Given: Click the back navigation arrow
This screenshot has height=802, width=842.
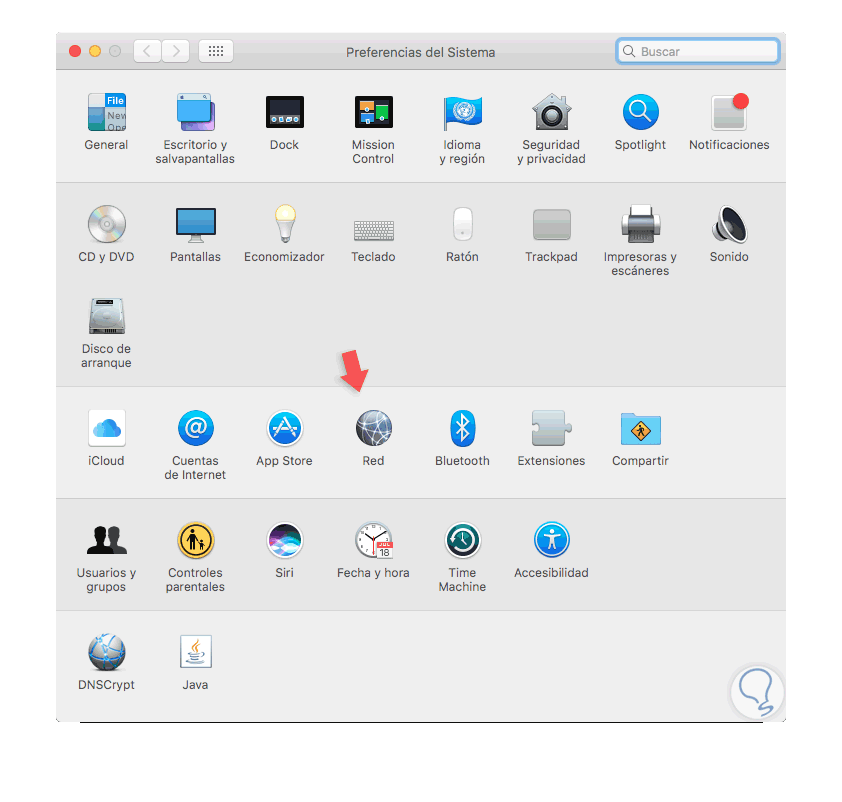Looking at the screenshot, I should 147,52.
